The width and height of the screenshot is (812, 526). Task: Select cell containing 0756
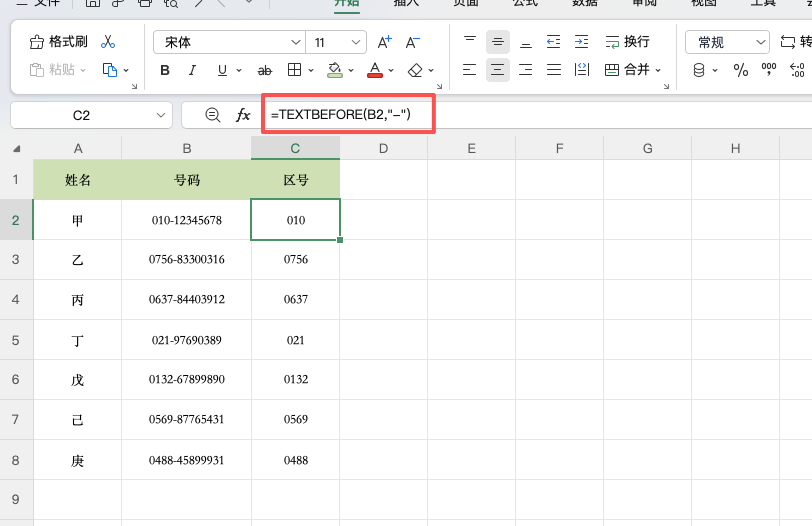pyautogui.click(x=296, y=259)
